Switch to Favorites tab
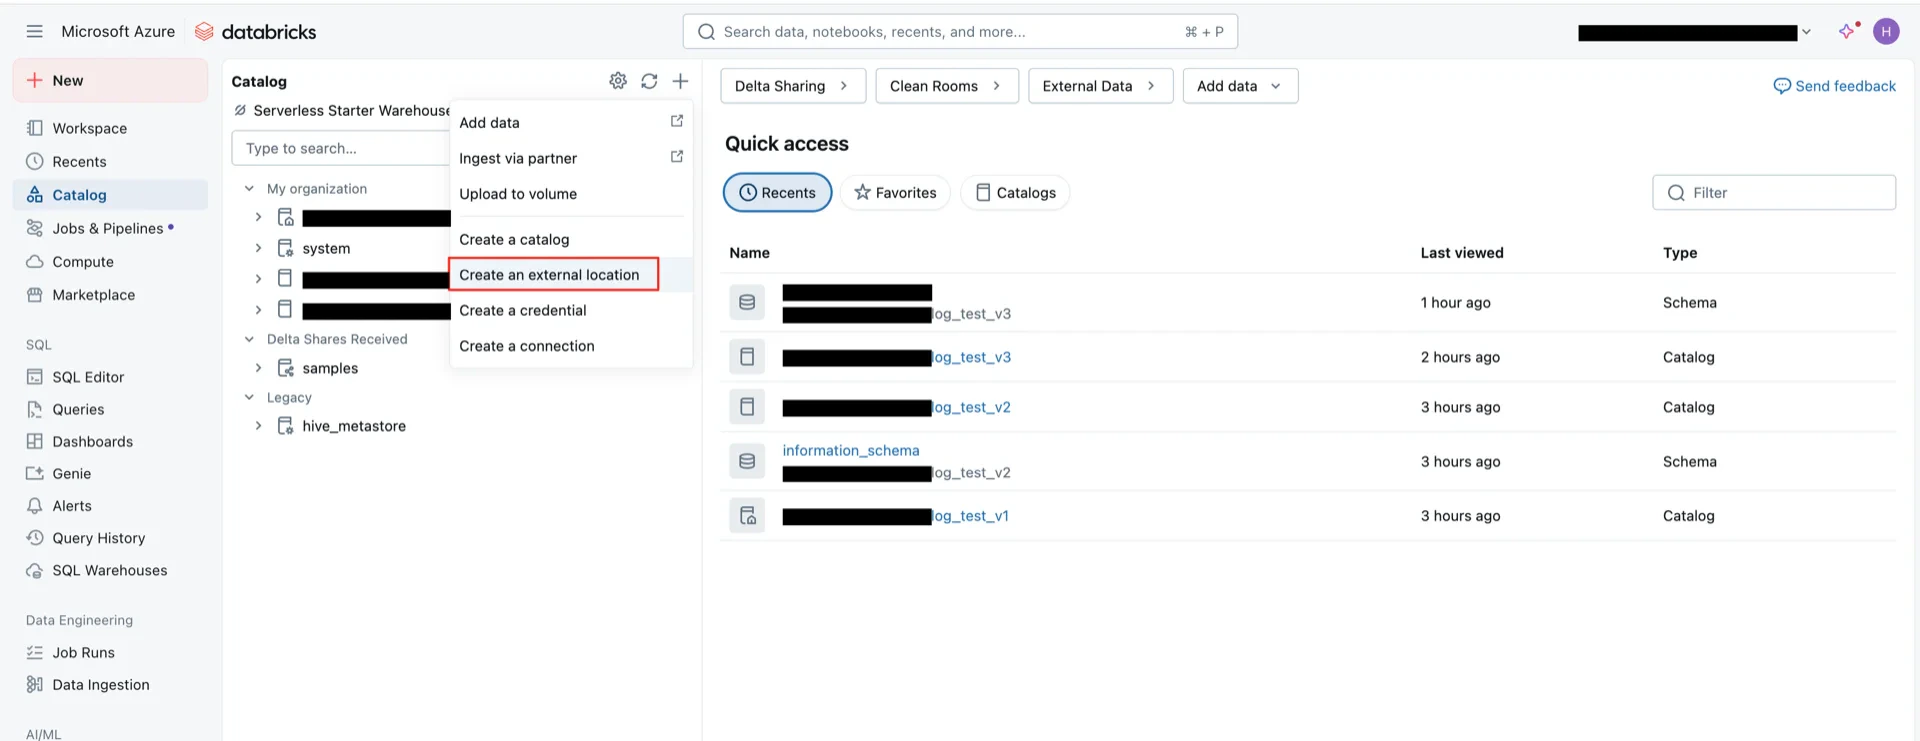Screen dimensions: 1920x741 click(x=895, y=192)
